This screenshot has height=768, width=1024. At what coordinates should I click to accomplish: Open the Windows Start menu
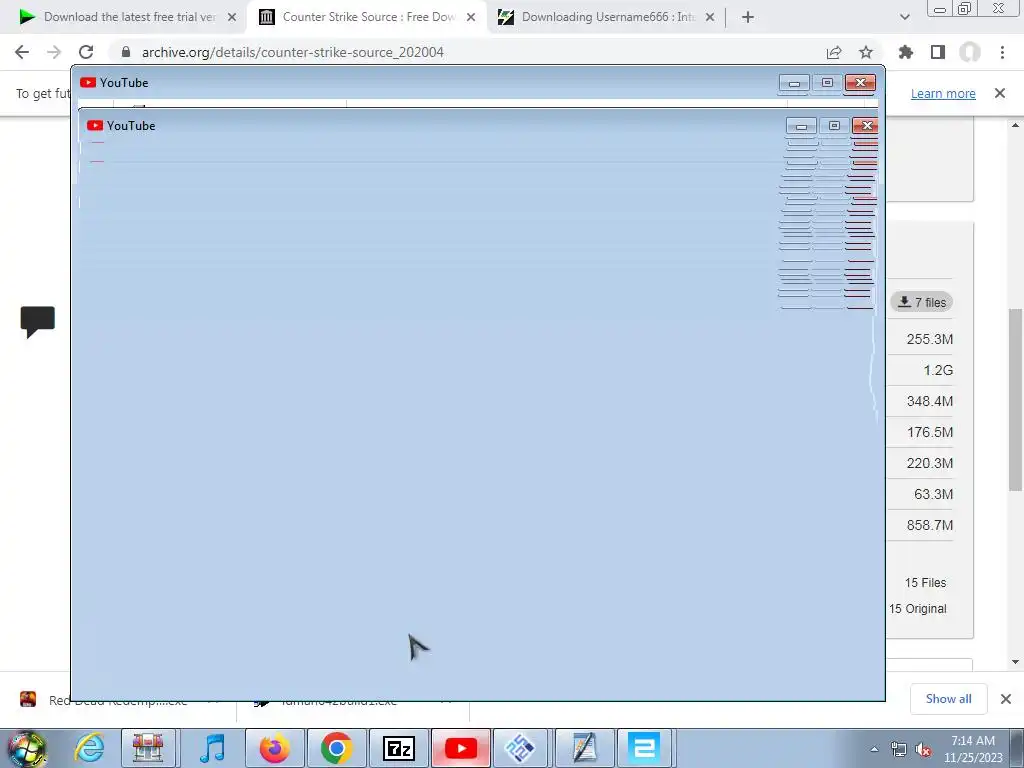click(27, 748)
